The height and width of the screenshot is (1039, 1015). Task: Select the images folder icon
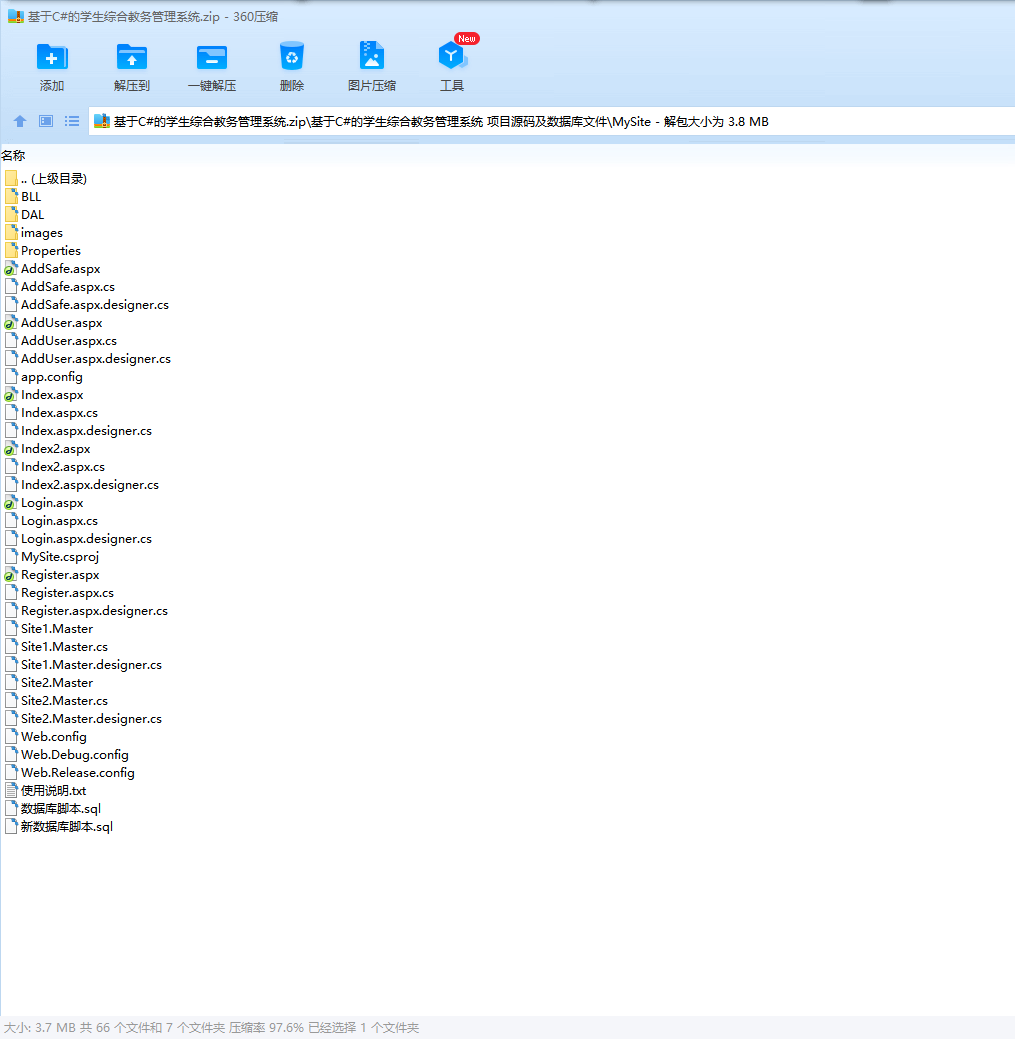(x=11, y=232)
